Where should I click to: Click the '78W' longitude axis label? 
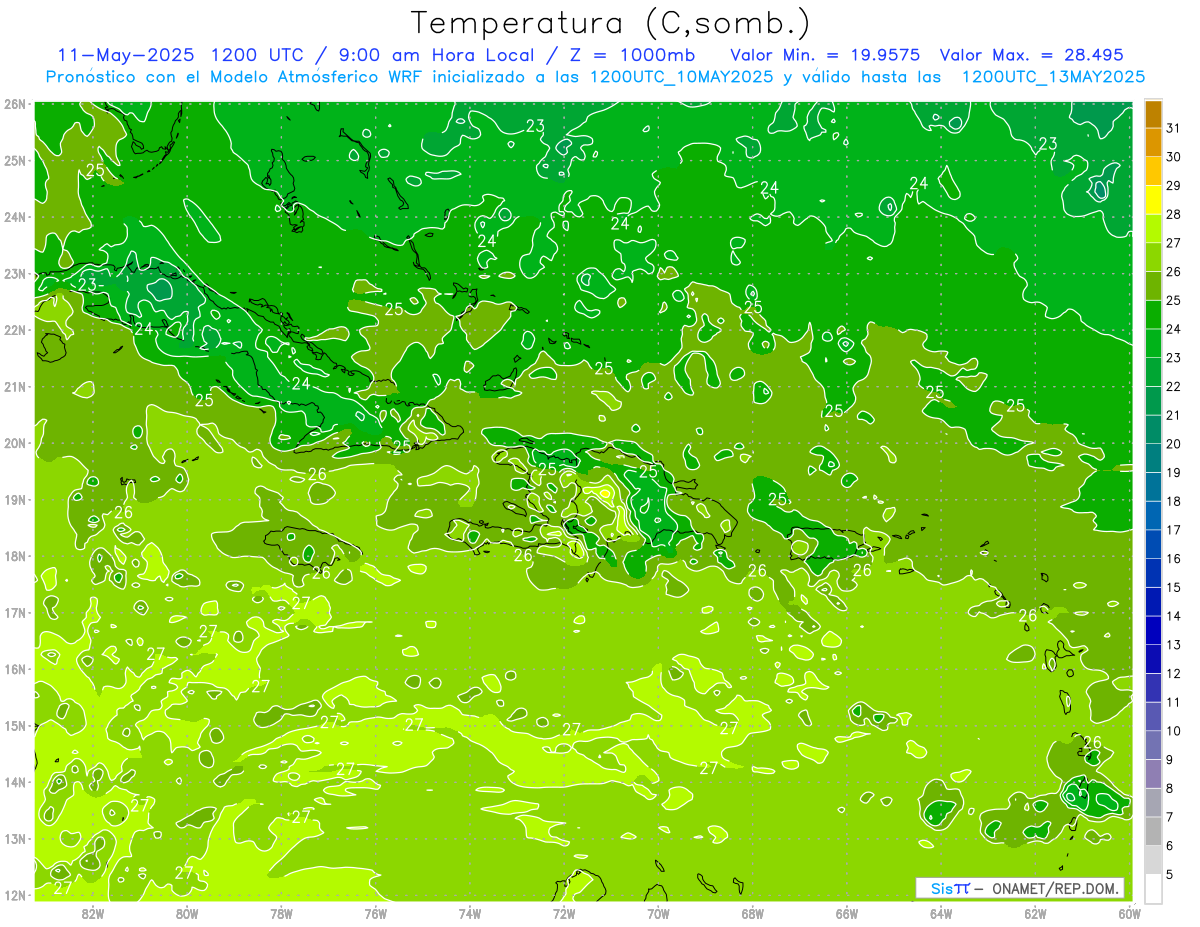click(x=281, y=913)
